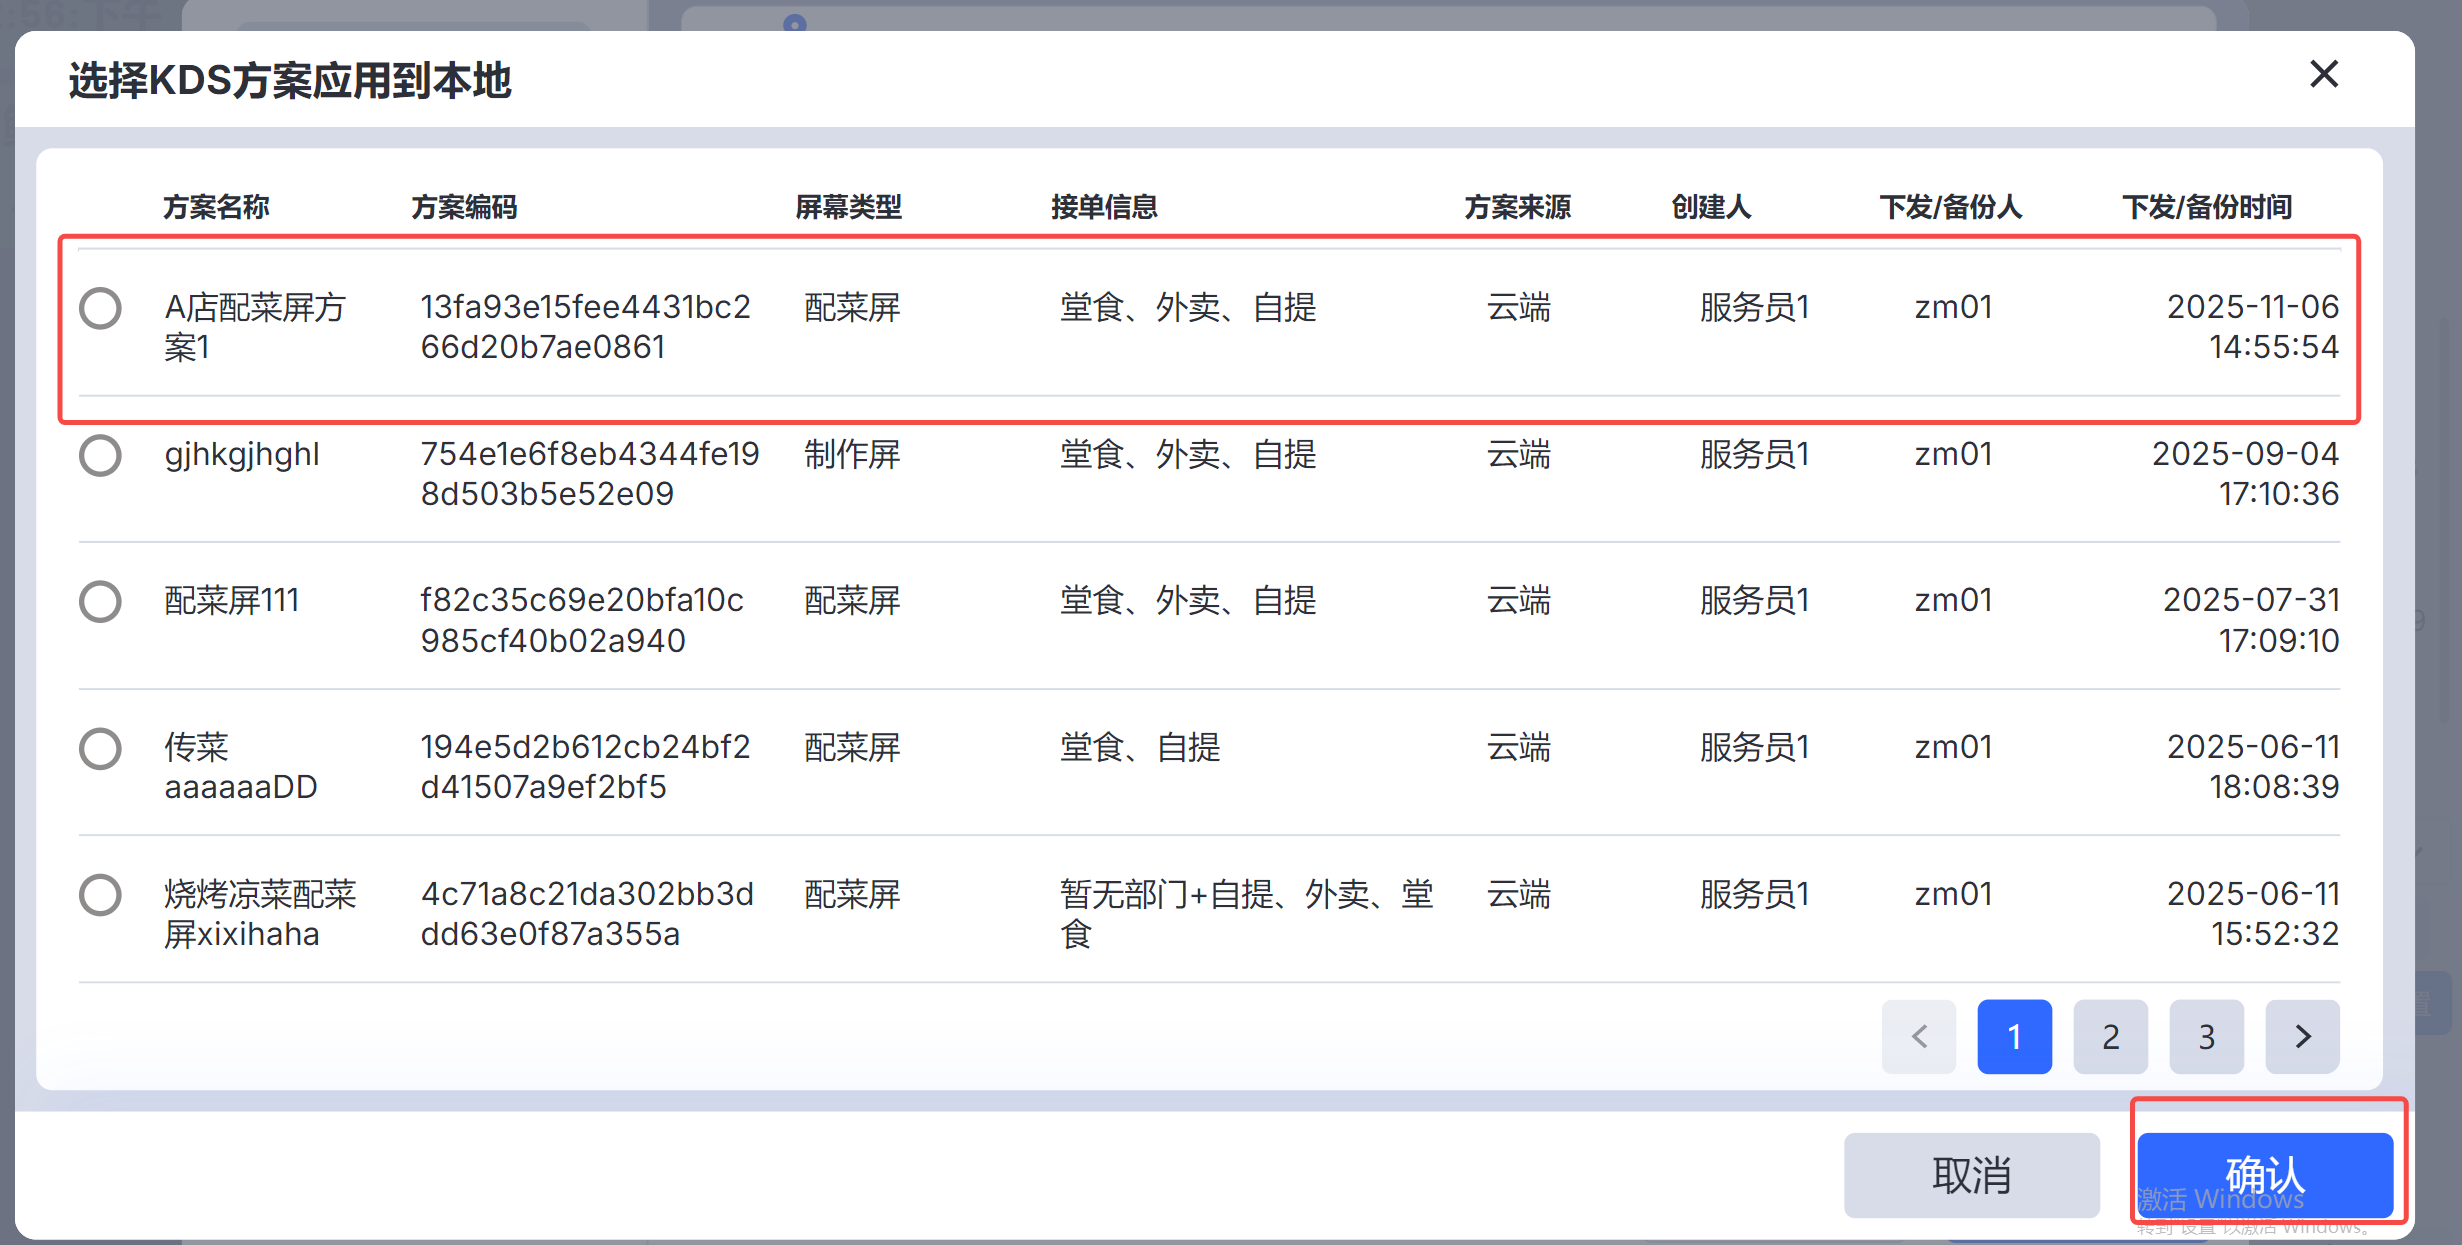Click the 2025-09-04 17:10:36 timestamp

click(x=2245, y=474)
